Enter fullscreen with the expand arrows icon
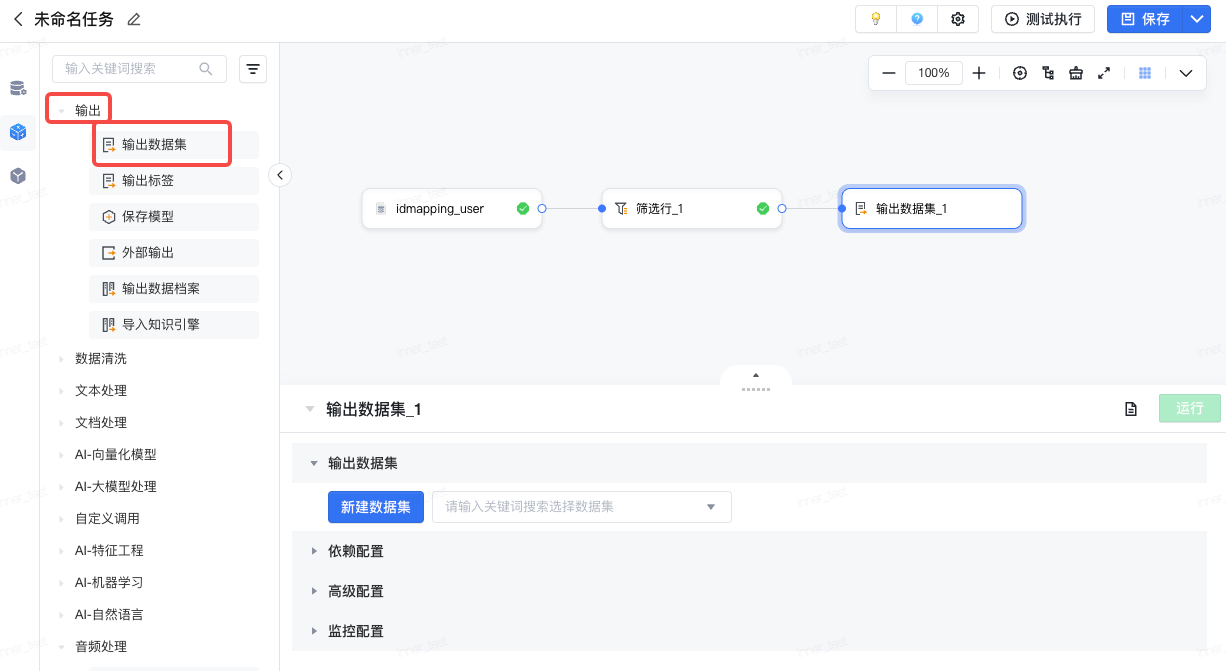 point(1104,73)
